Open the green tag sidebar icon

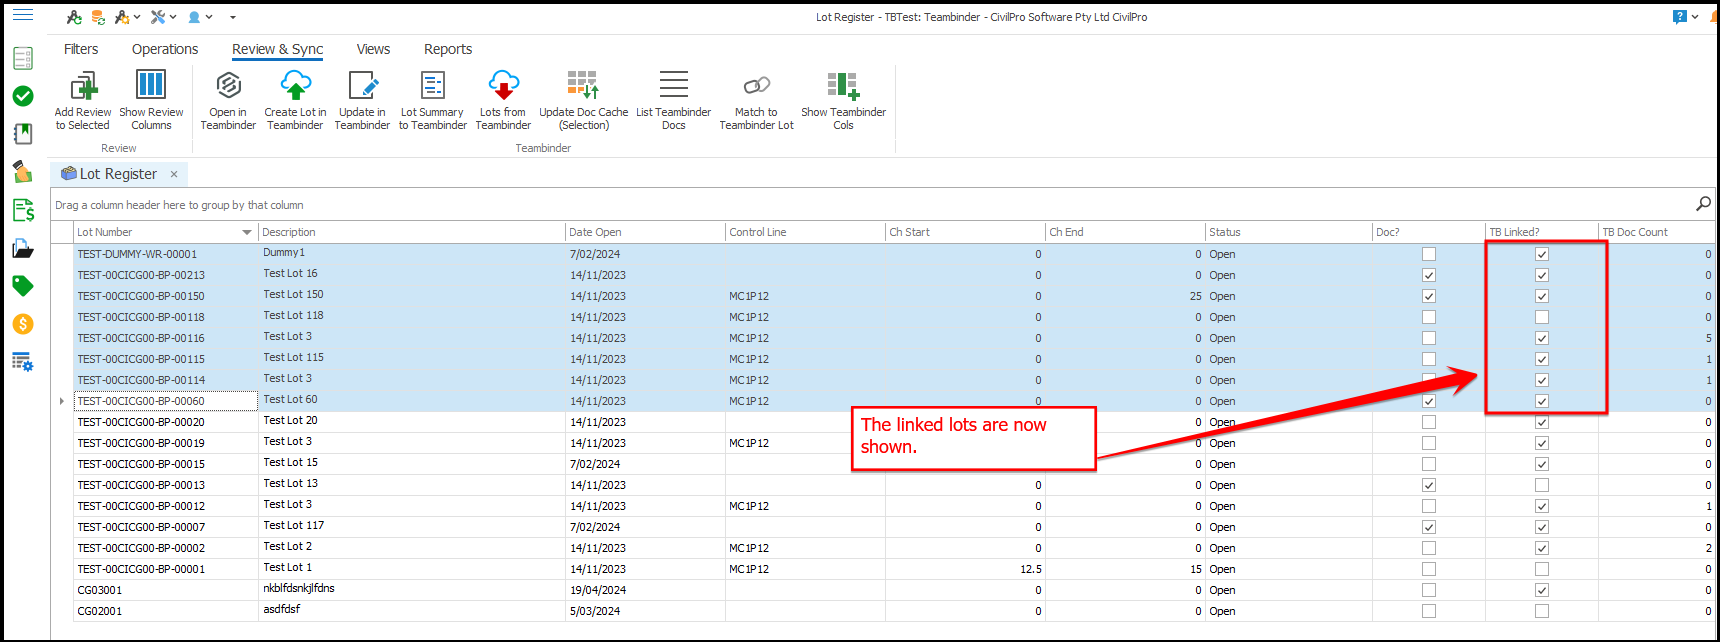pyautogui.click(x=23, y=286)
